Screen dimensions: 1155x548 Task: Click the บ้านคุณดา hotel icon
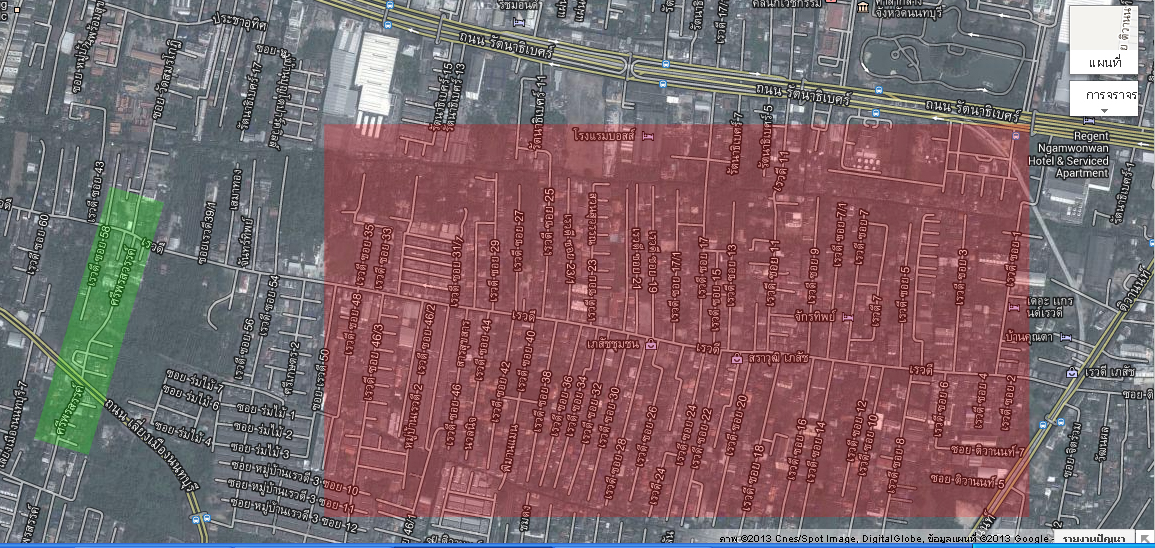click(x=1065, y=337)
